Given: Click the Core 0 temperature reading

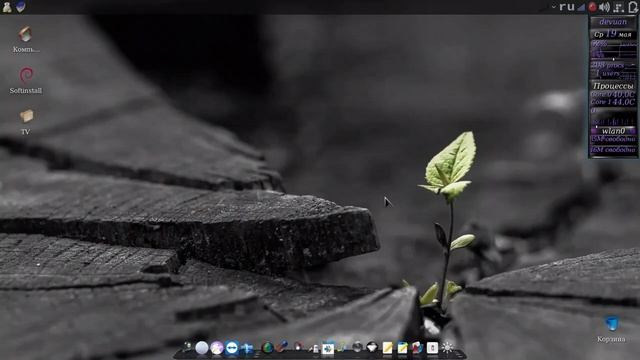Looking at the screenshot, I should click(x=613, y=94).
